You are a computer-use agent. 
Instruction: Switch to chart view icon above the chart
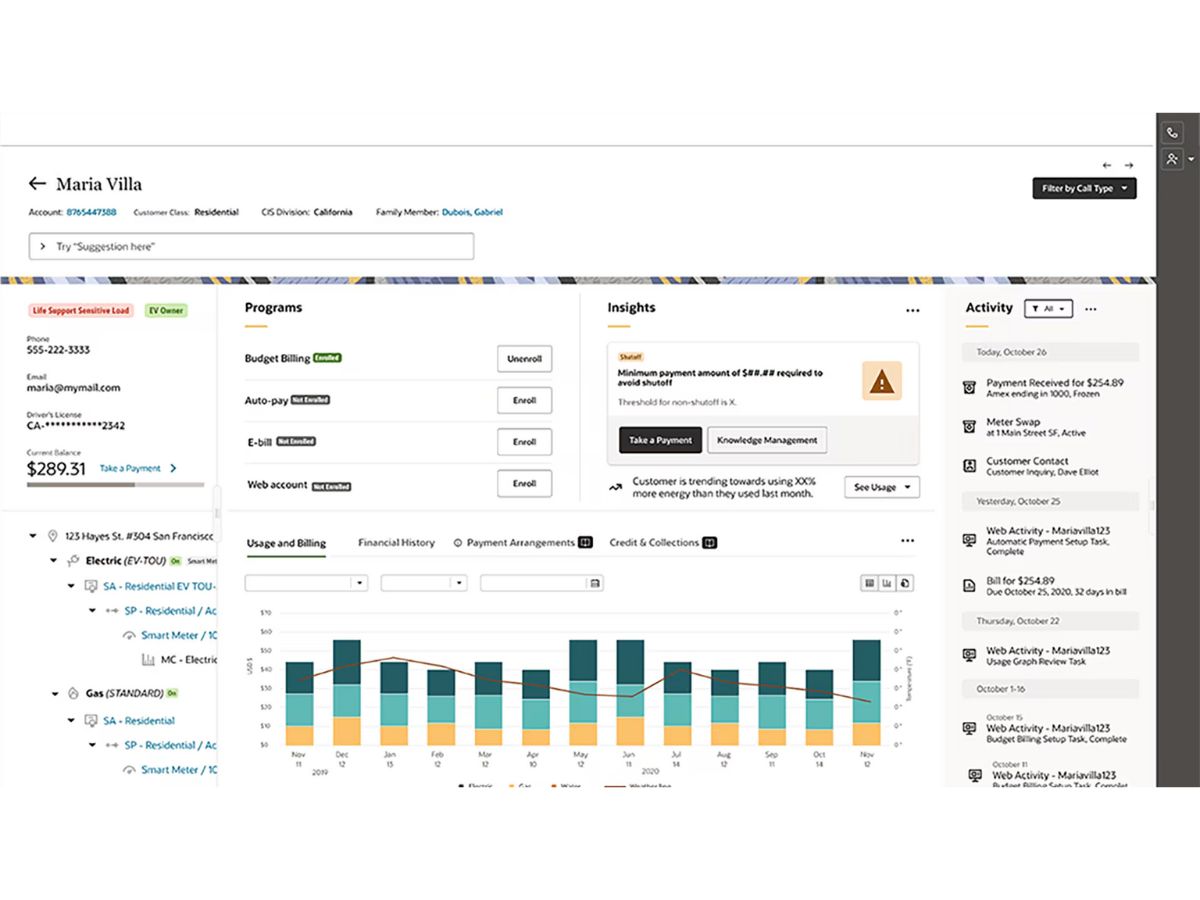(887, 583)
